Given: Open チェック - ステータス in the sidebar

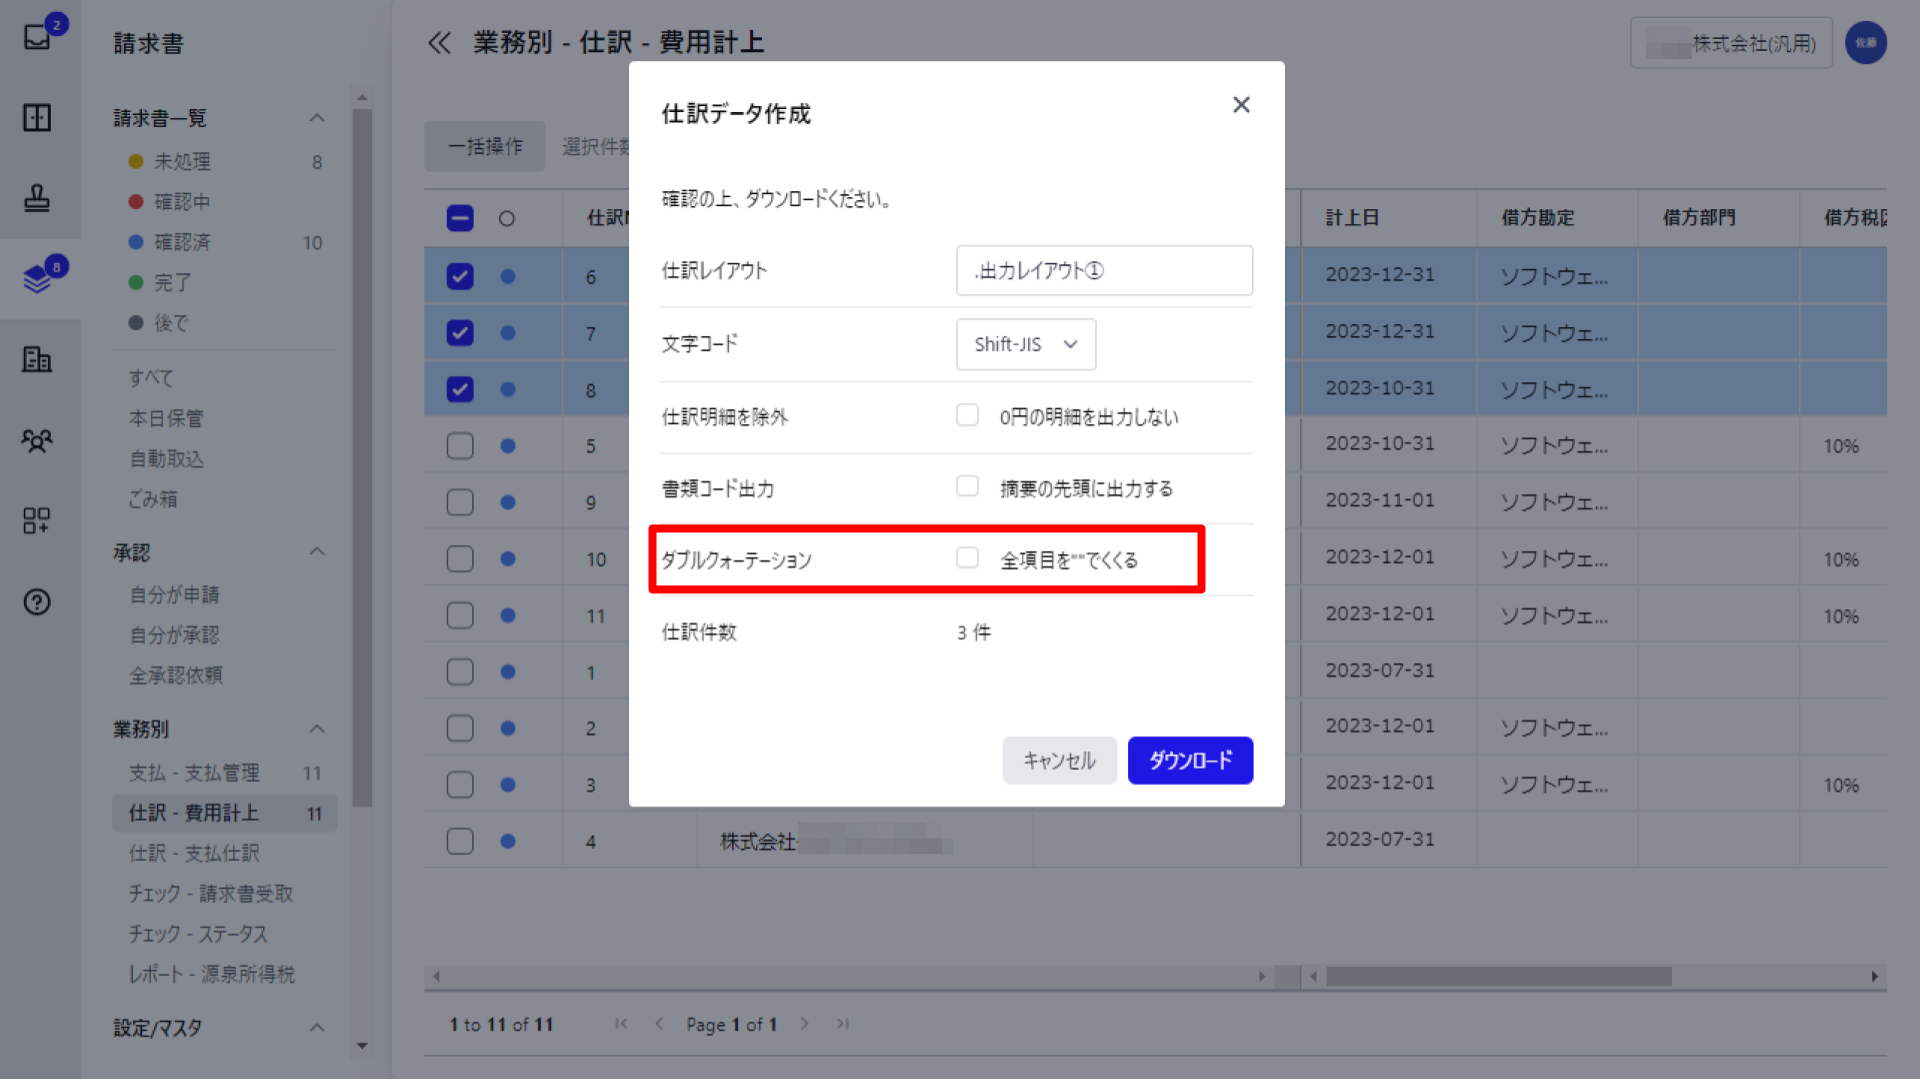Looking at the screenshot, I should [x=198, y=934].
